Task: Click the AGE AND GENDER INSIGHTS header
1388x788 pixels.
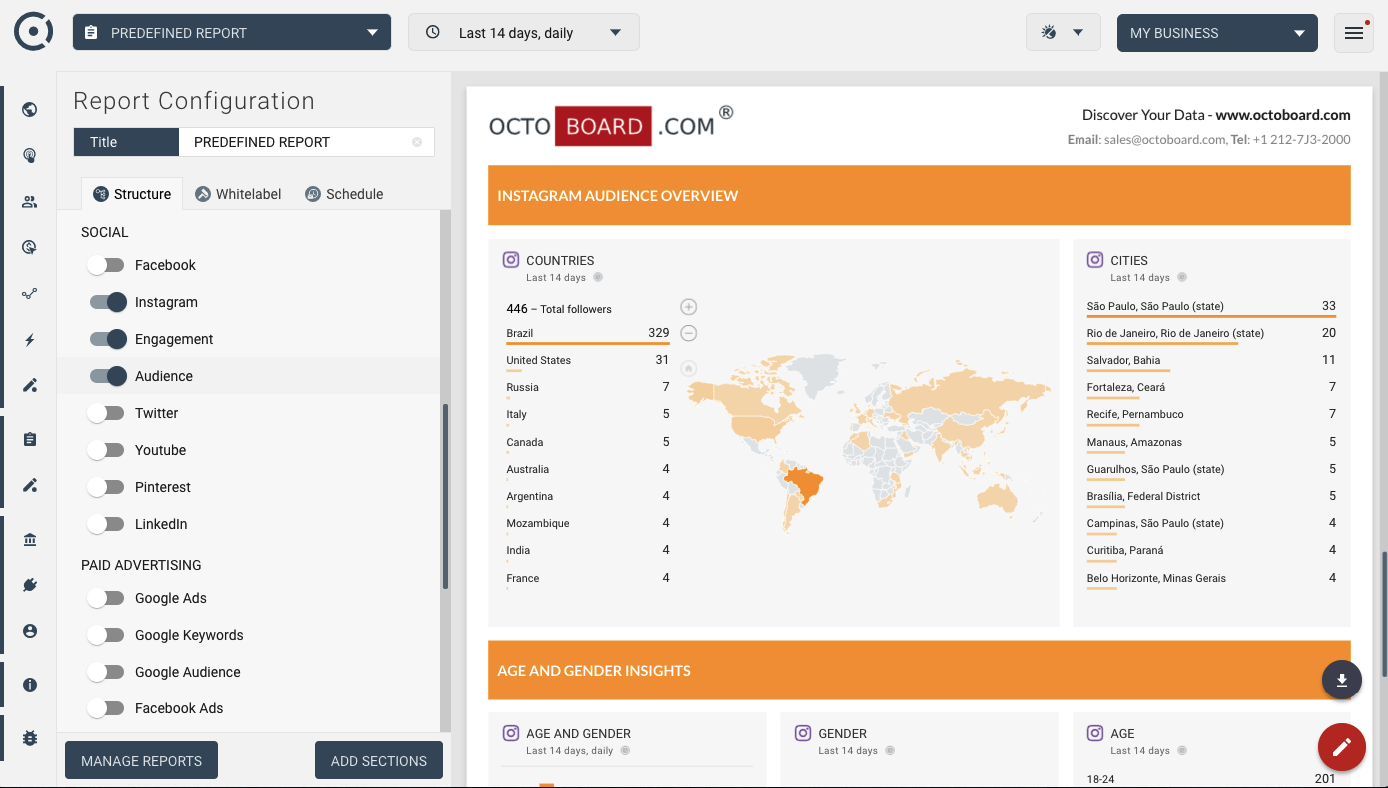Action: [919, 670]
